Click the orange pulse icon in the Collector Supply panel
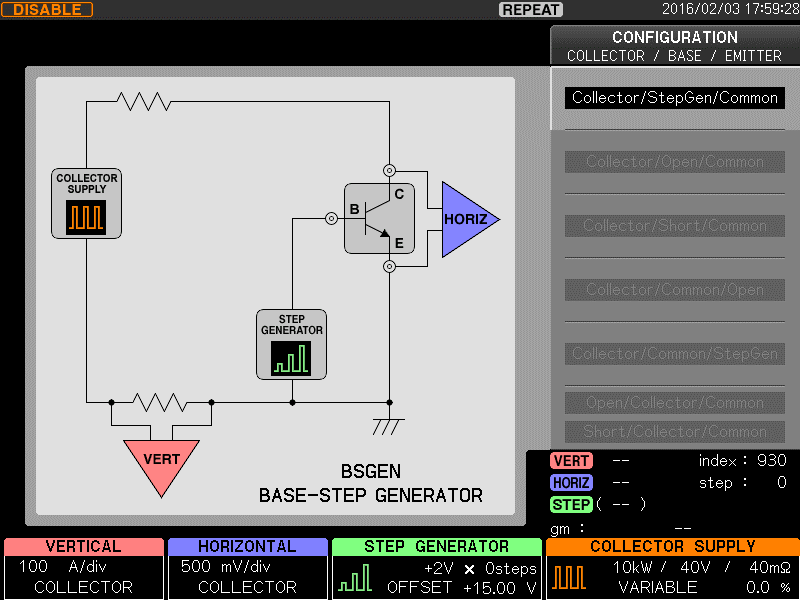The width and height of the screenshot is (800, 600). click(x=569, y=578)
